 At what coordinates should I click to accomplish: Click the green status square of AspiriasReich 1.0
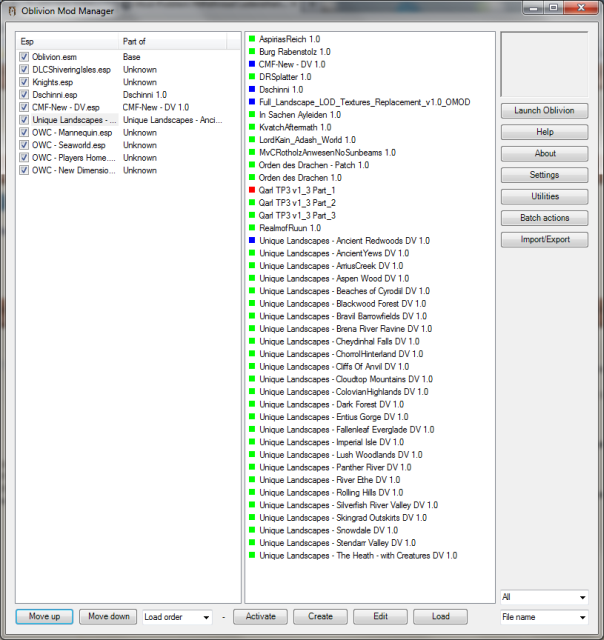(x=252, y=39)
